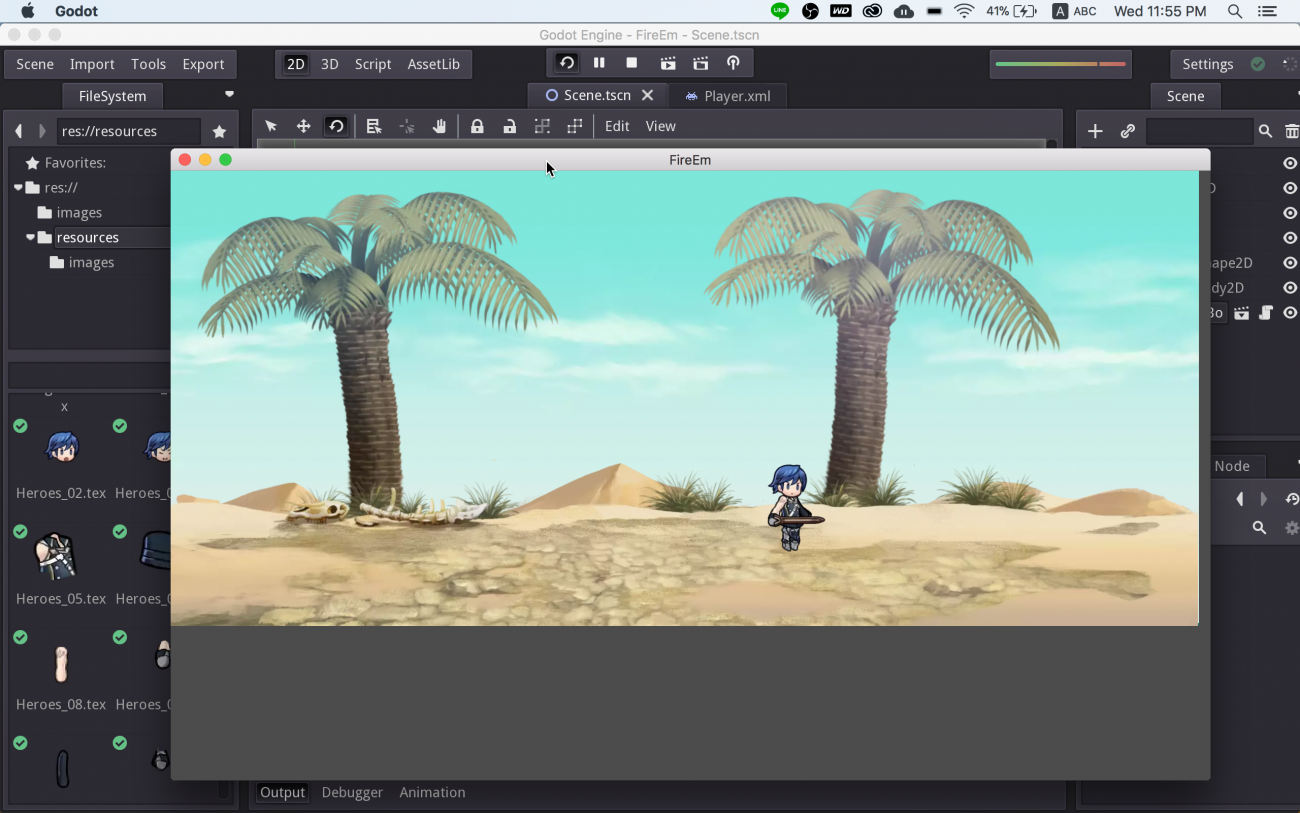Open Spotlight search in macOS menu bar

coord(1235,11)
